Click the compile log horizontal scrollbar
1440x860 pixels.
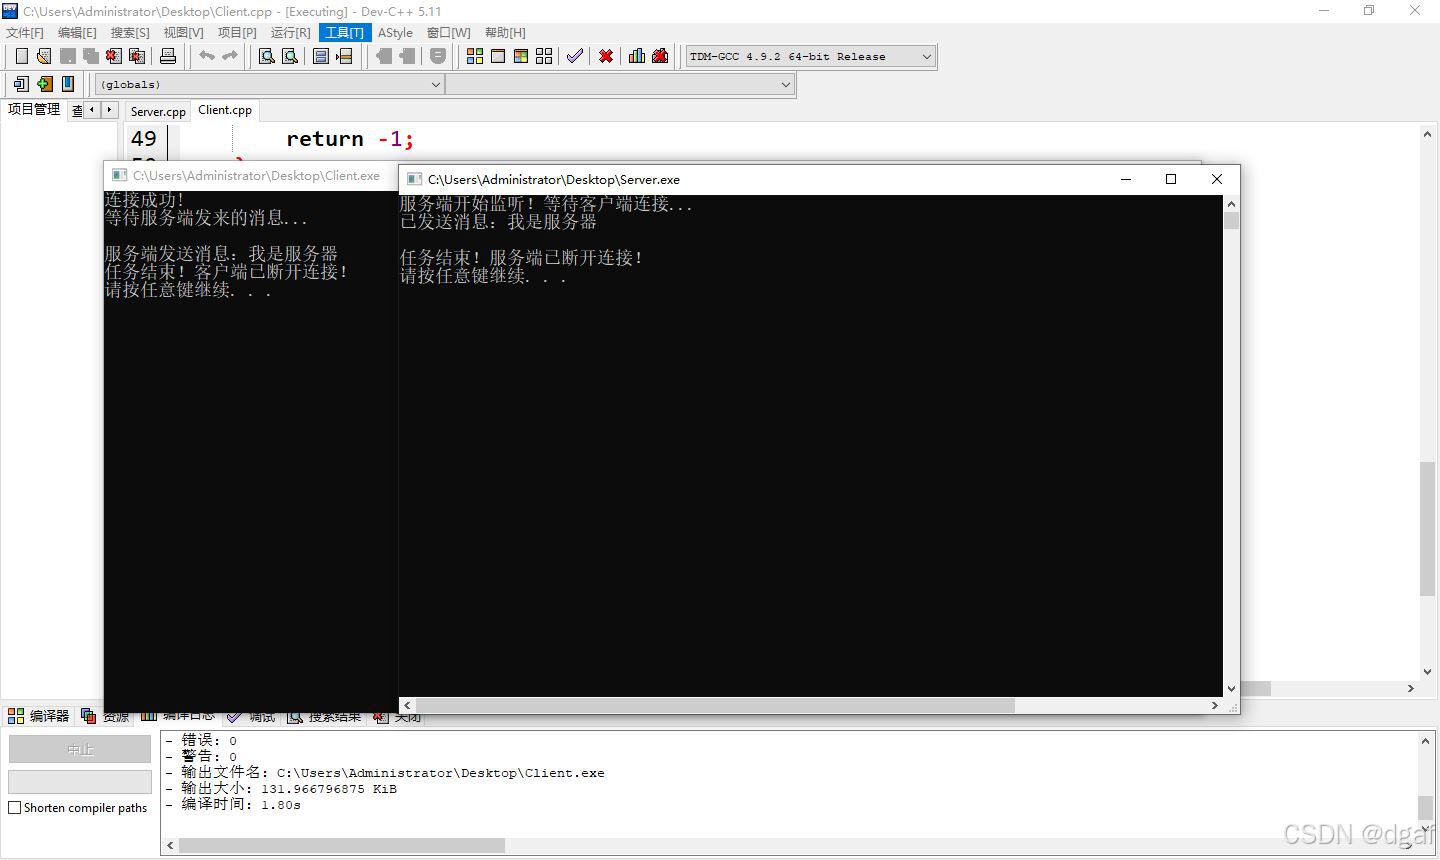coord(790,846)
